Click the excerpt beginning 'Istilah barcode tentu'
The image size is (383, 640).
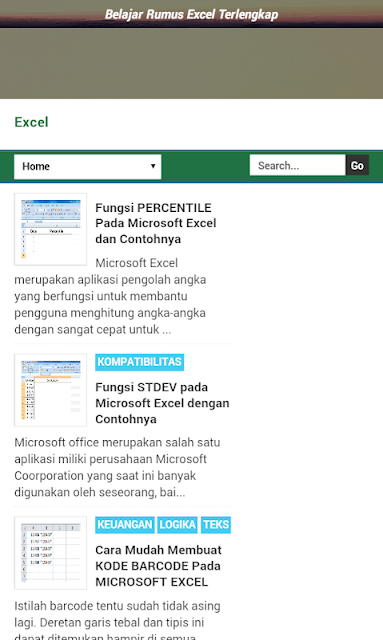tap(117, 620)
